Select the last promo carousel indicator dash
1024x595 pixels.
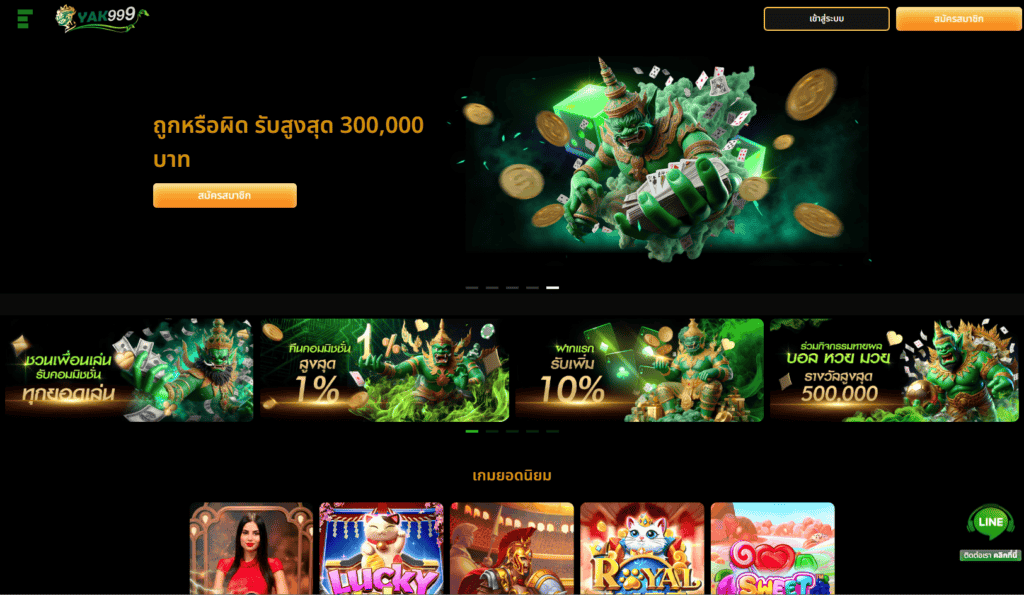click(552, 431)
